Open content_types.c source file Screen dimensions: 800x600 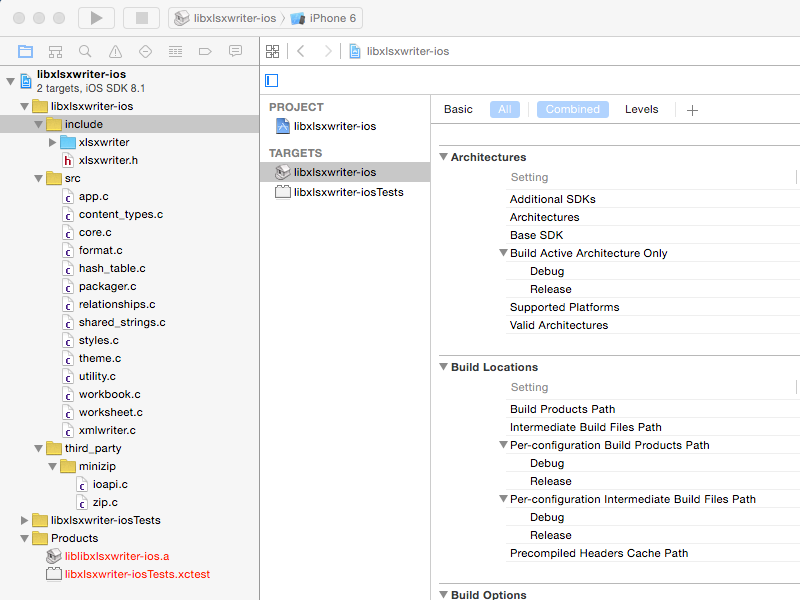(121, 214)
